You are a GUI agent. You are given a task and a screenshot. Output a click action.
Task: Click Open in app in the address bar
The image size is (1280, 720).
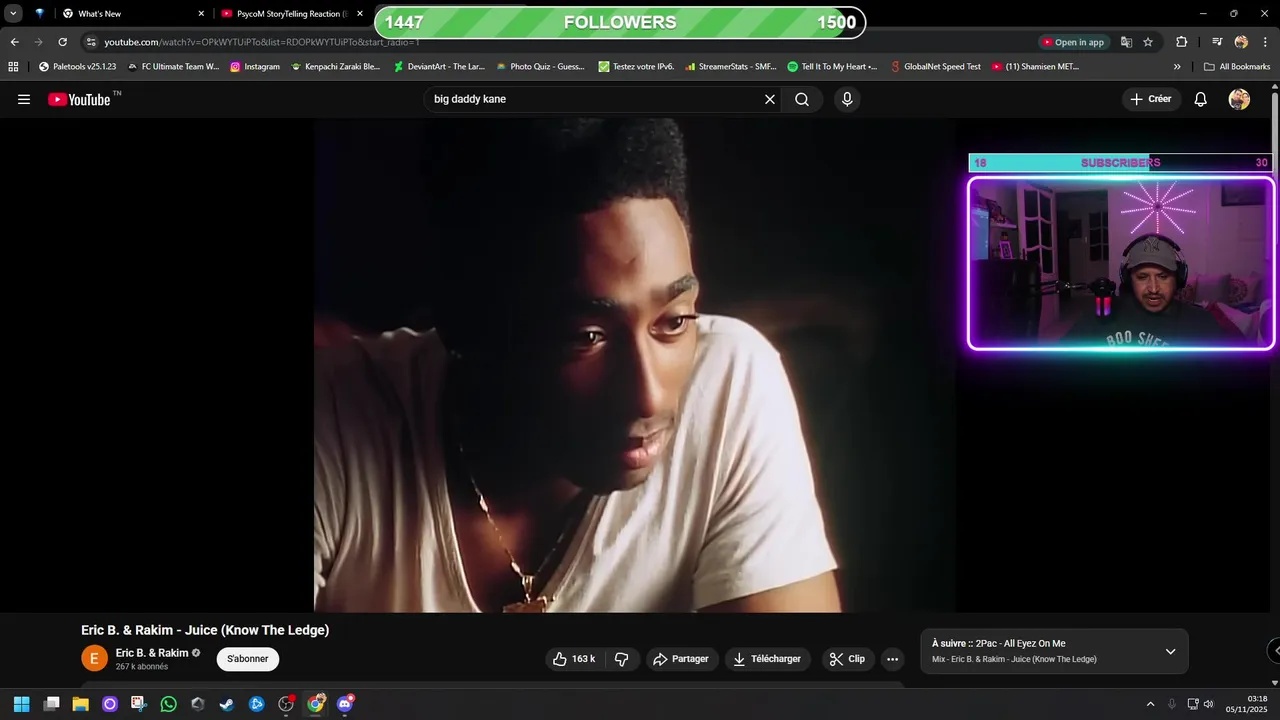pos(1074,42)
